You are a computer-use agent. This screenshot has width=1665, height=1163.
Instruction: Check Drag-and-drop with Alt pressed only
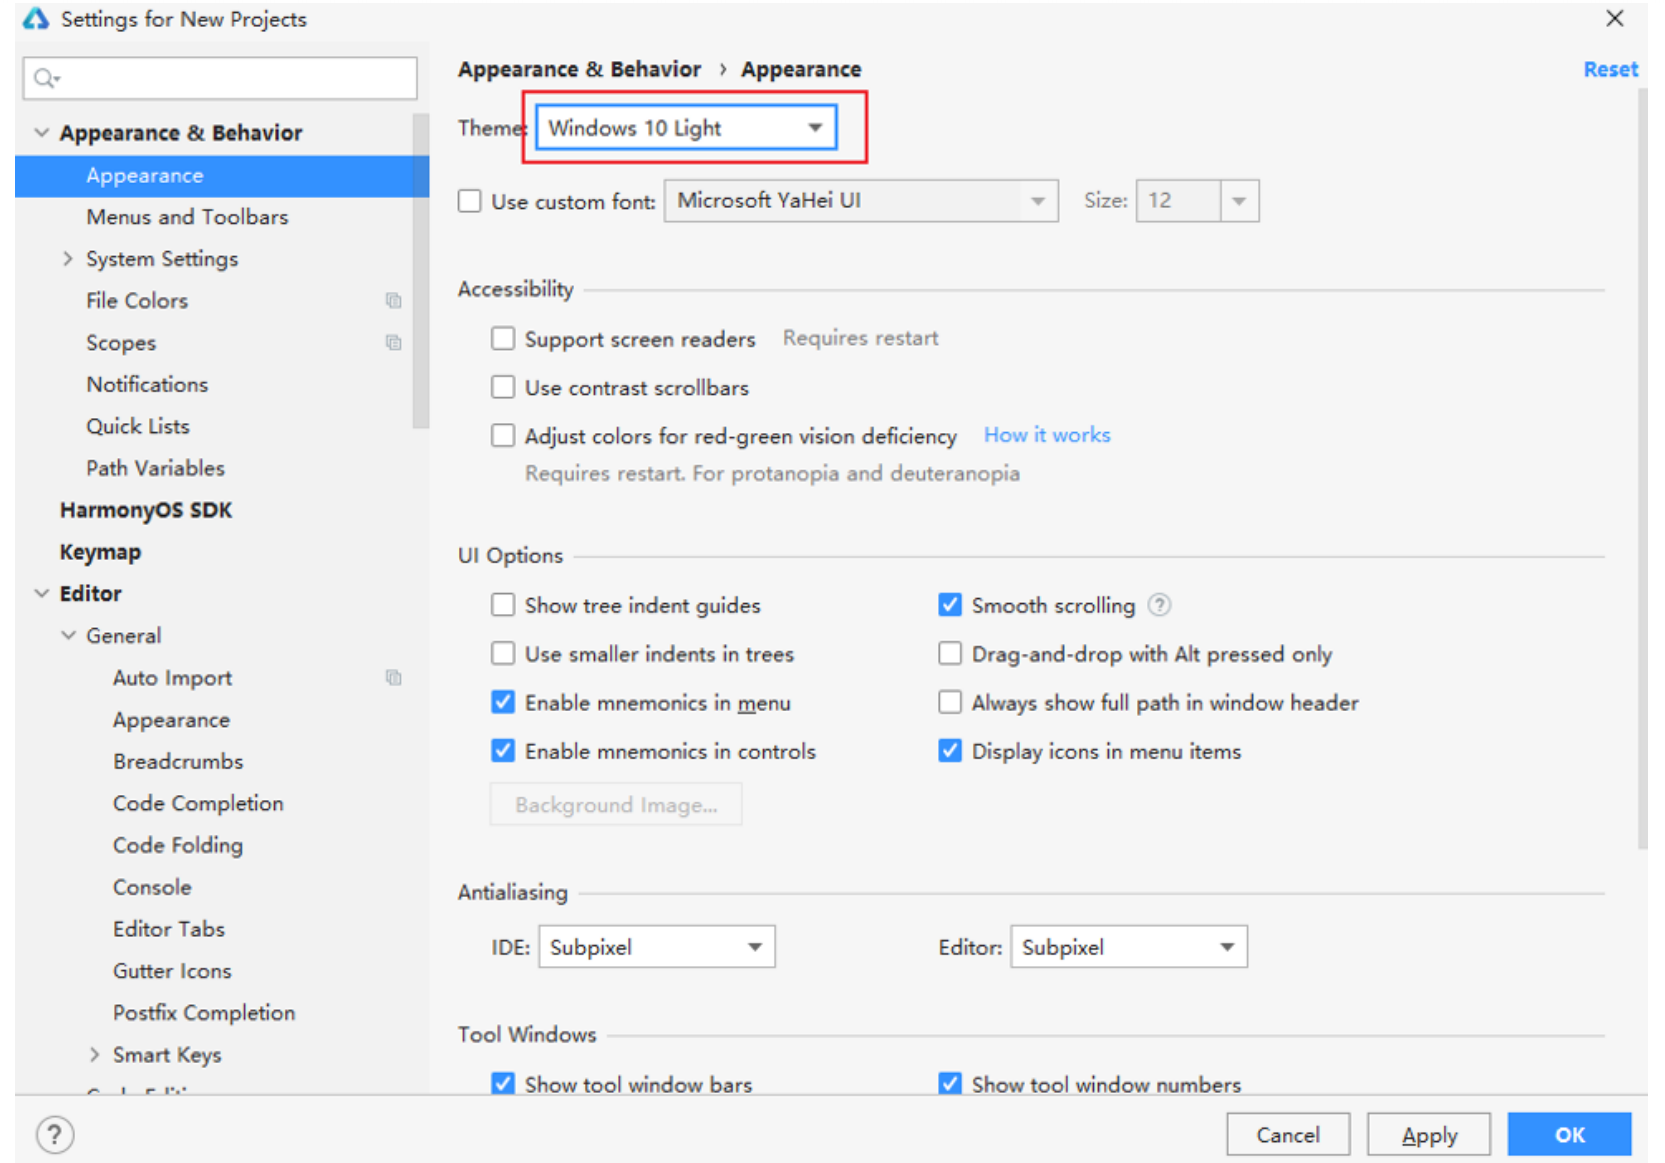tap(950, 653)
